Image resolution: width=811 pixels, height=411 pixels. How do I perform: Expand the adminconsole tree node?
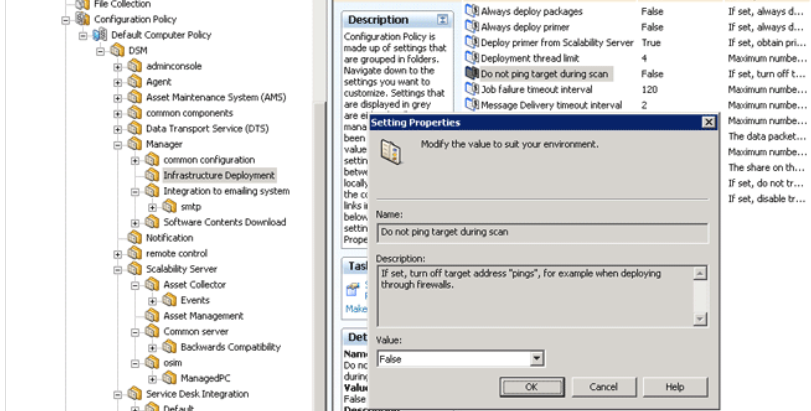click(117, 67)
